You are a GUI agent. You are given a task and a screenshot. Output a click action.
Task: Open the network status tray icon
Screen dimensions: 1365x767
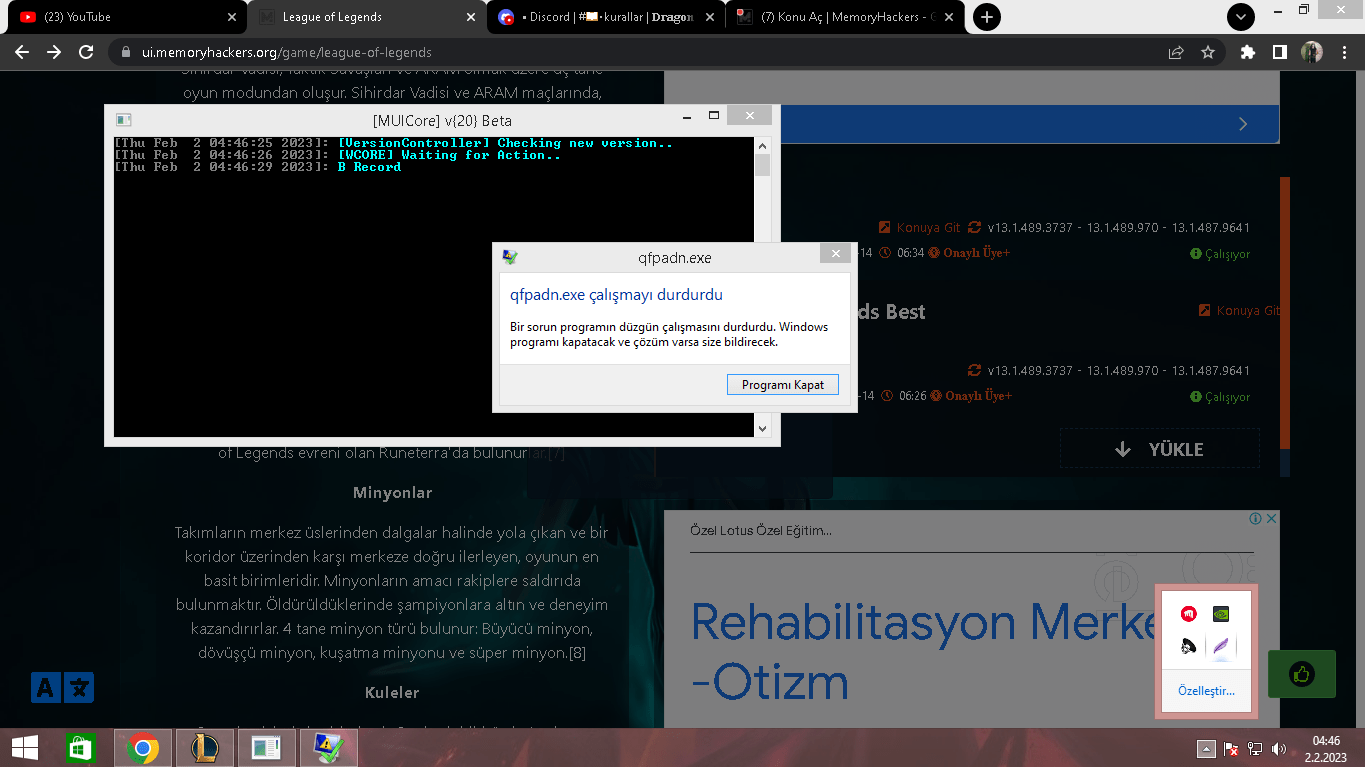[x=1256, y=749]
